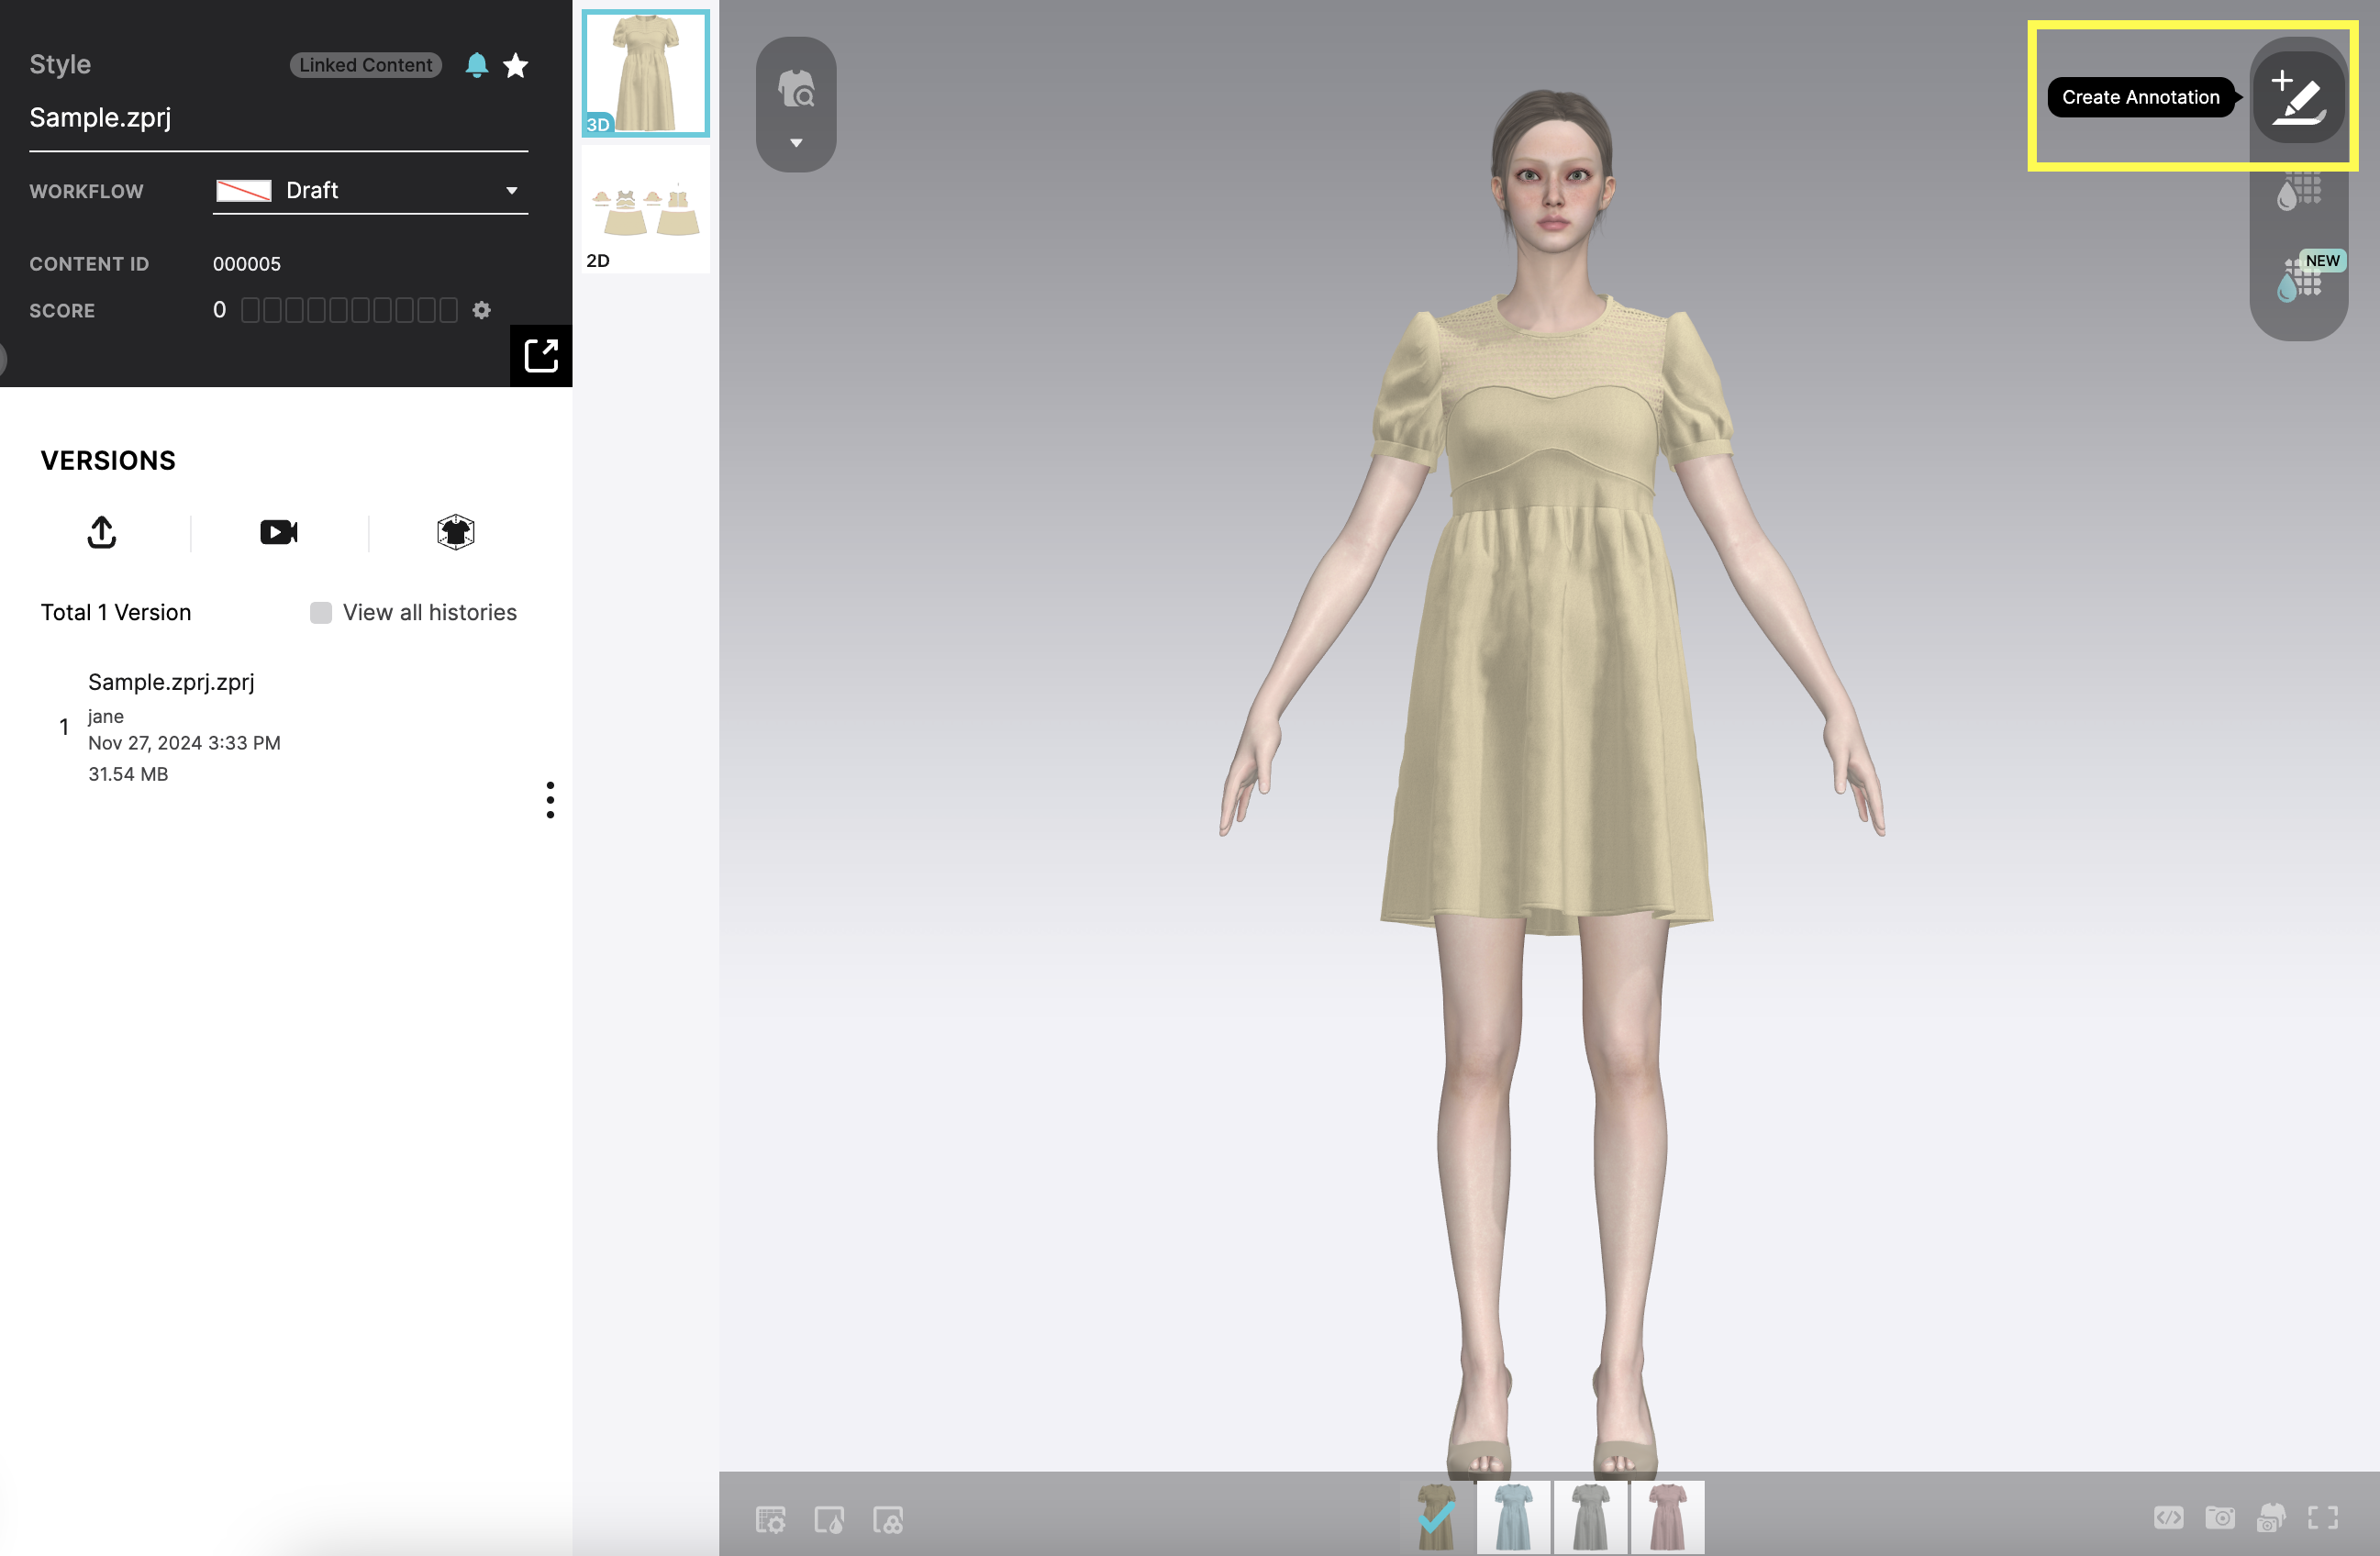This screenshot has height=1556, width=2380.
Task: Click the embed code icon
Action: coord(2168,1518)
